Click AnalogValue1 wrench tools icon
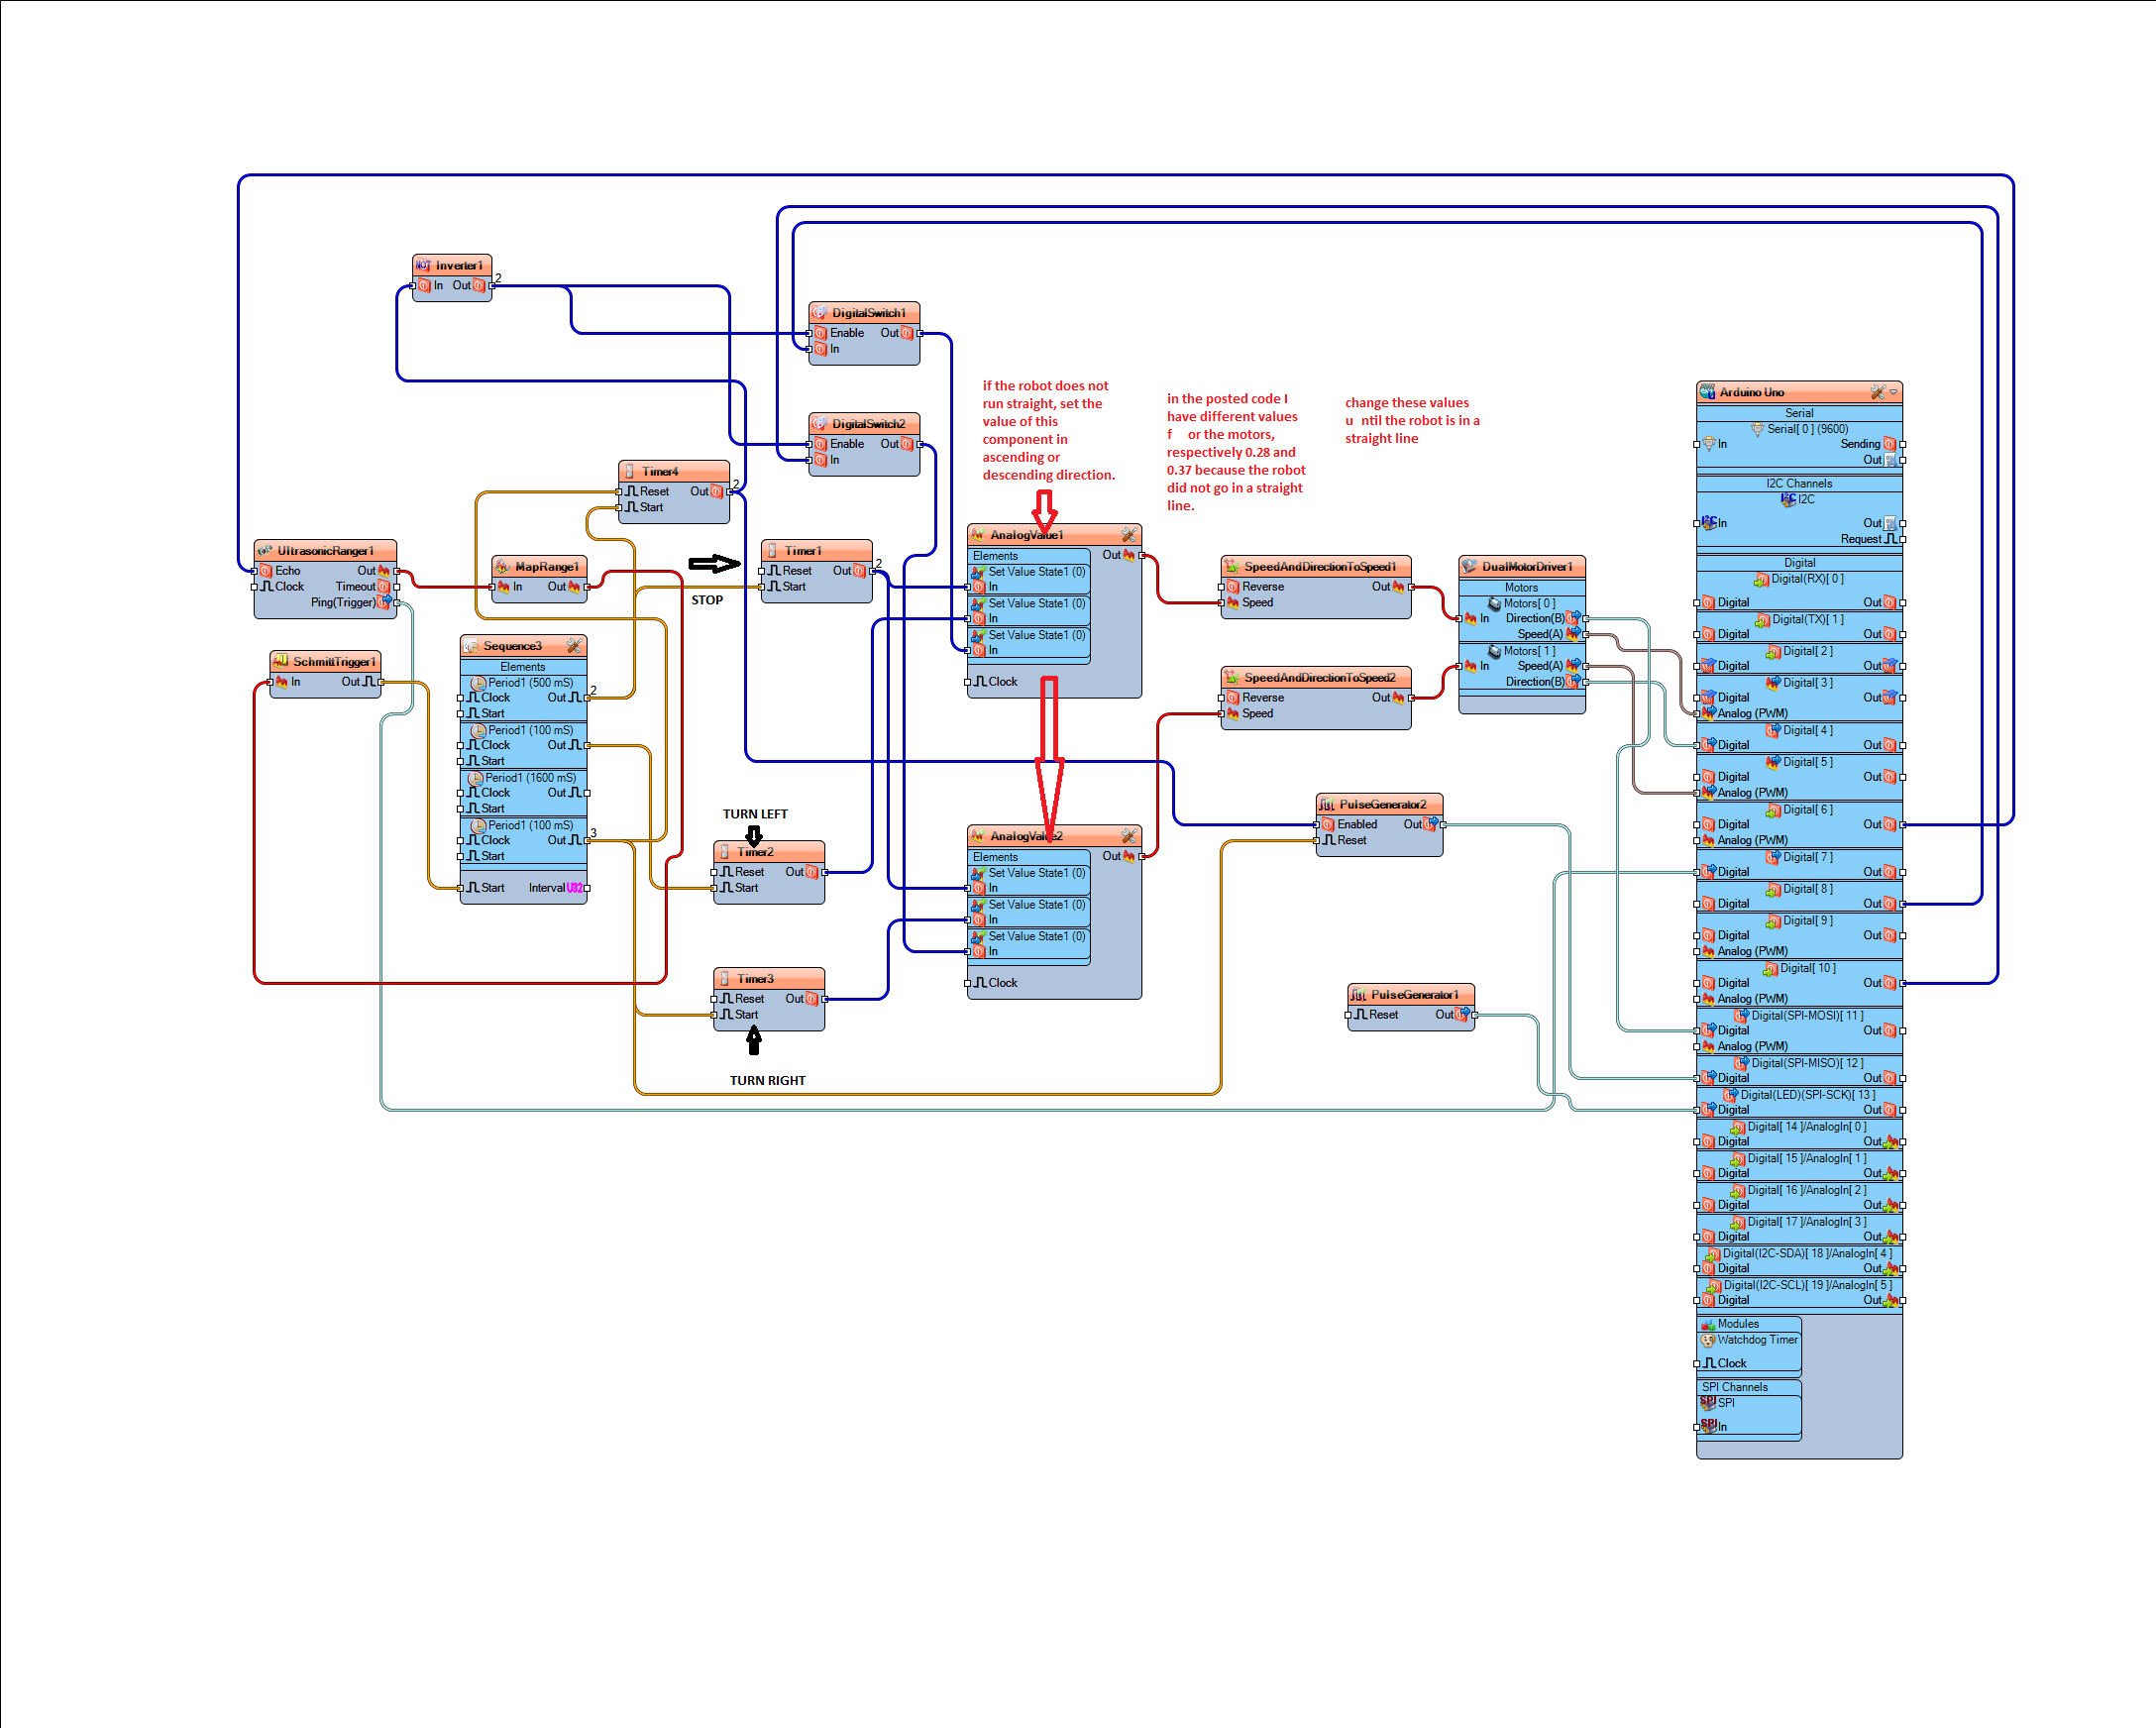2156x1728 pixels. [1128, 535]
